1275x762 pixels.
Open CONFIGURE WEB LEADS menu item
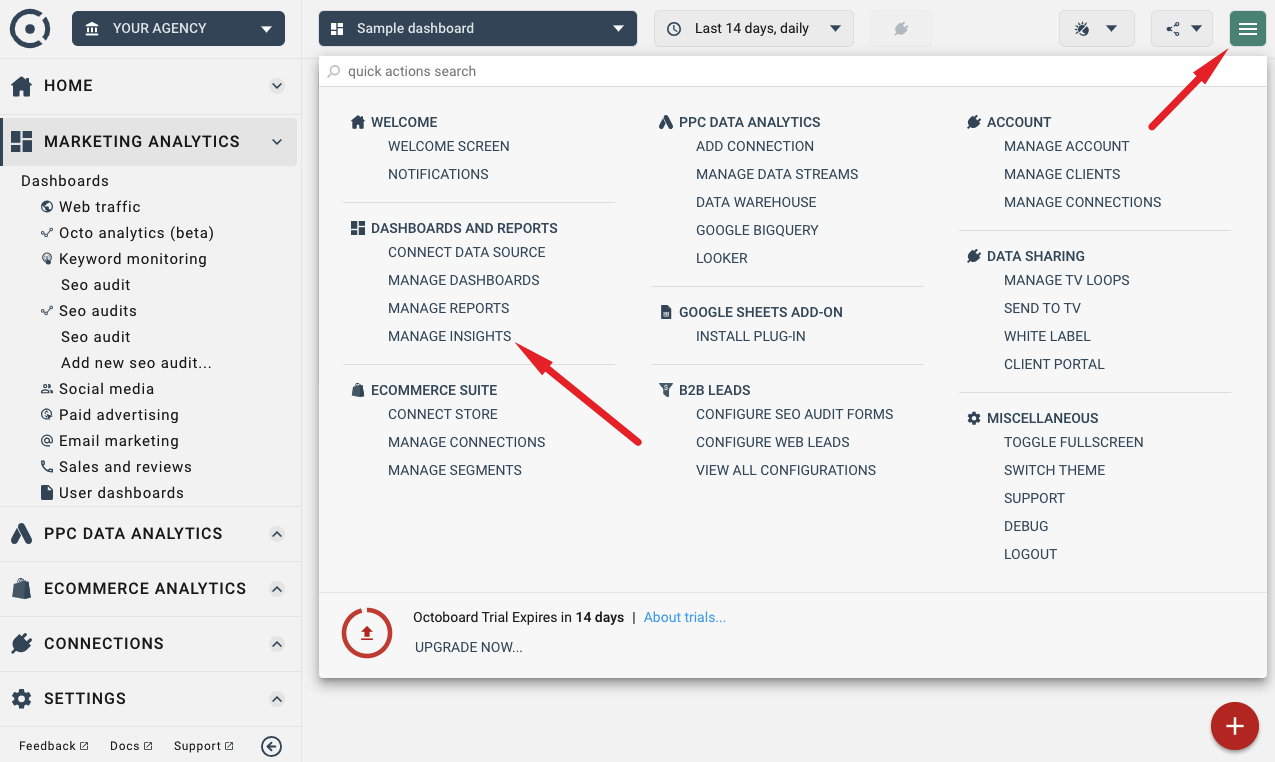click(773, 442)
